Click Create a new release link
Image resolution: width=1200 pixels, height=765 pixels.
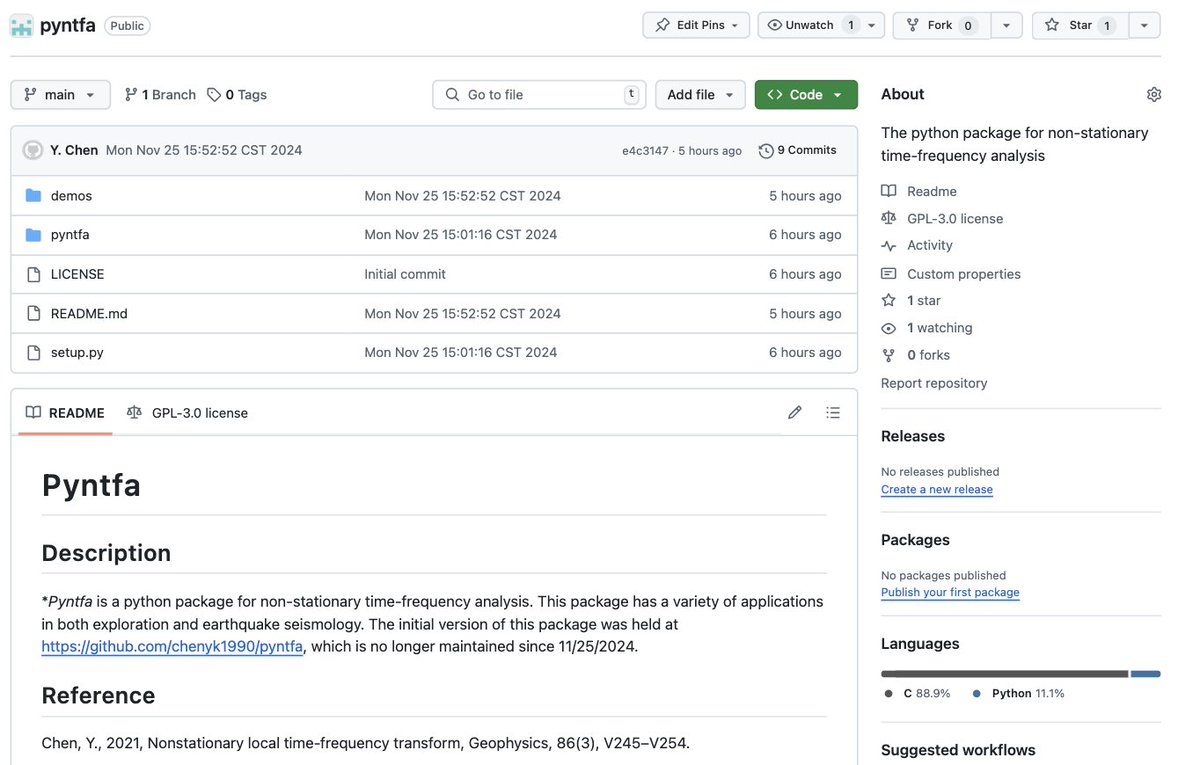937,489
